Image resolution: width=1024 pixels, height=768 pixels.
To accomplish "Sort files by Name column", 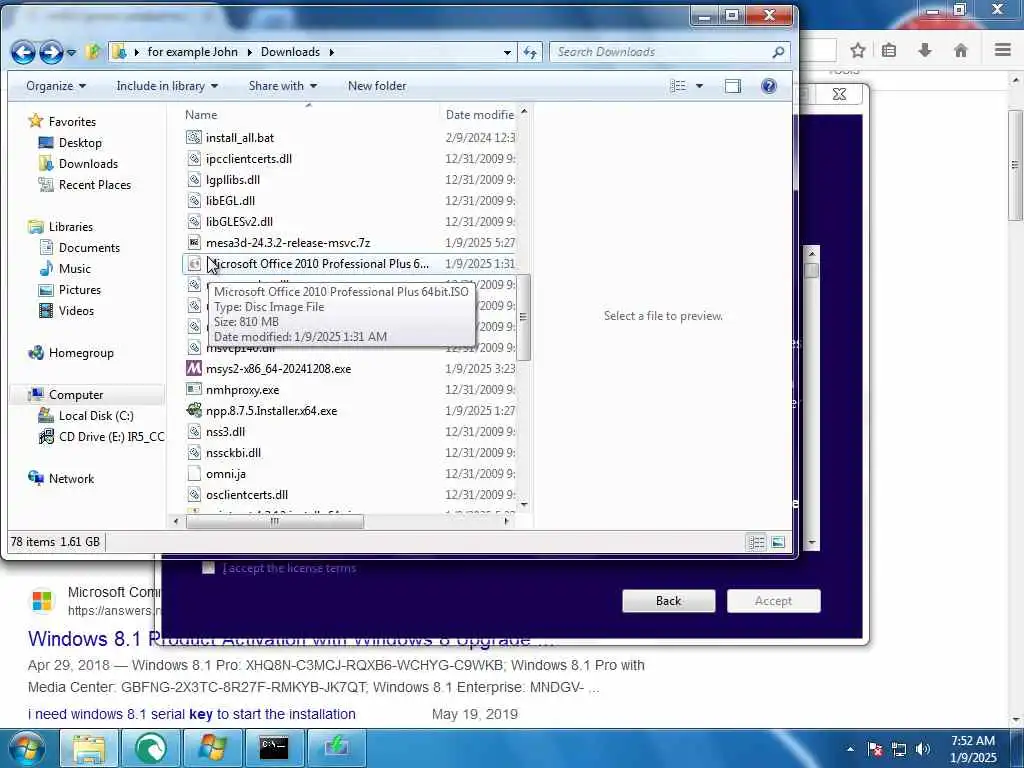I will click(200, 115).
